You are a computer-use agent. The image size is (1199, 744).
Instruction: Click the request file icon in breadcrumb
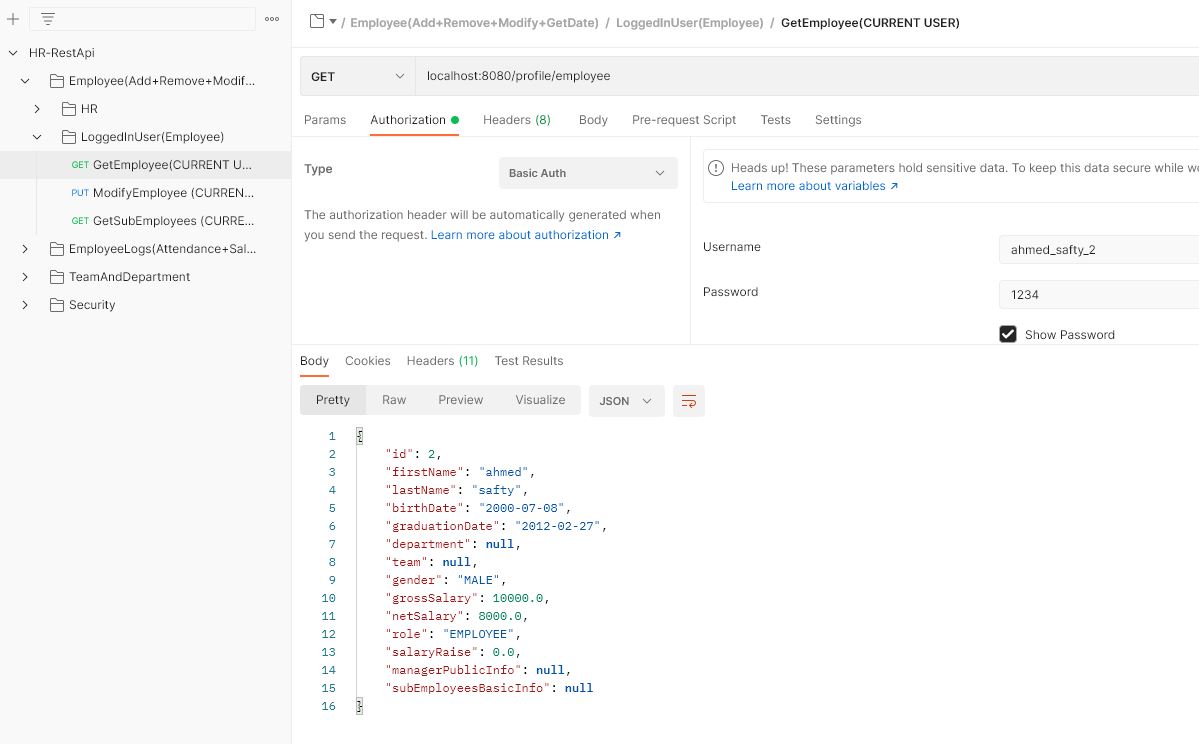coord(317,21)
